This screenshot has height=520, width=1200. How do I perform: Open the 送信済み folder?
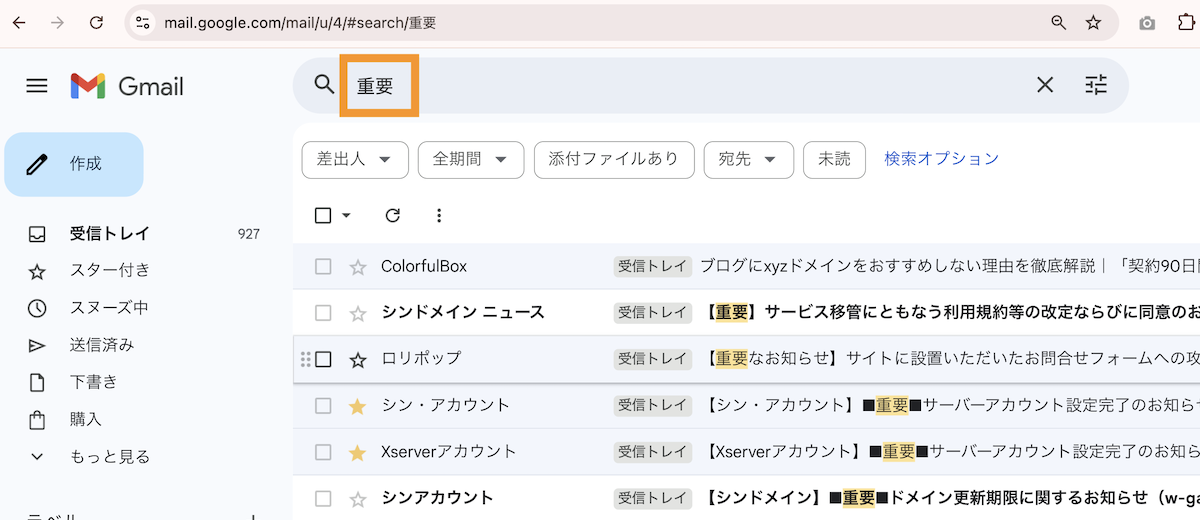pos(101,345)
